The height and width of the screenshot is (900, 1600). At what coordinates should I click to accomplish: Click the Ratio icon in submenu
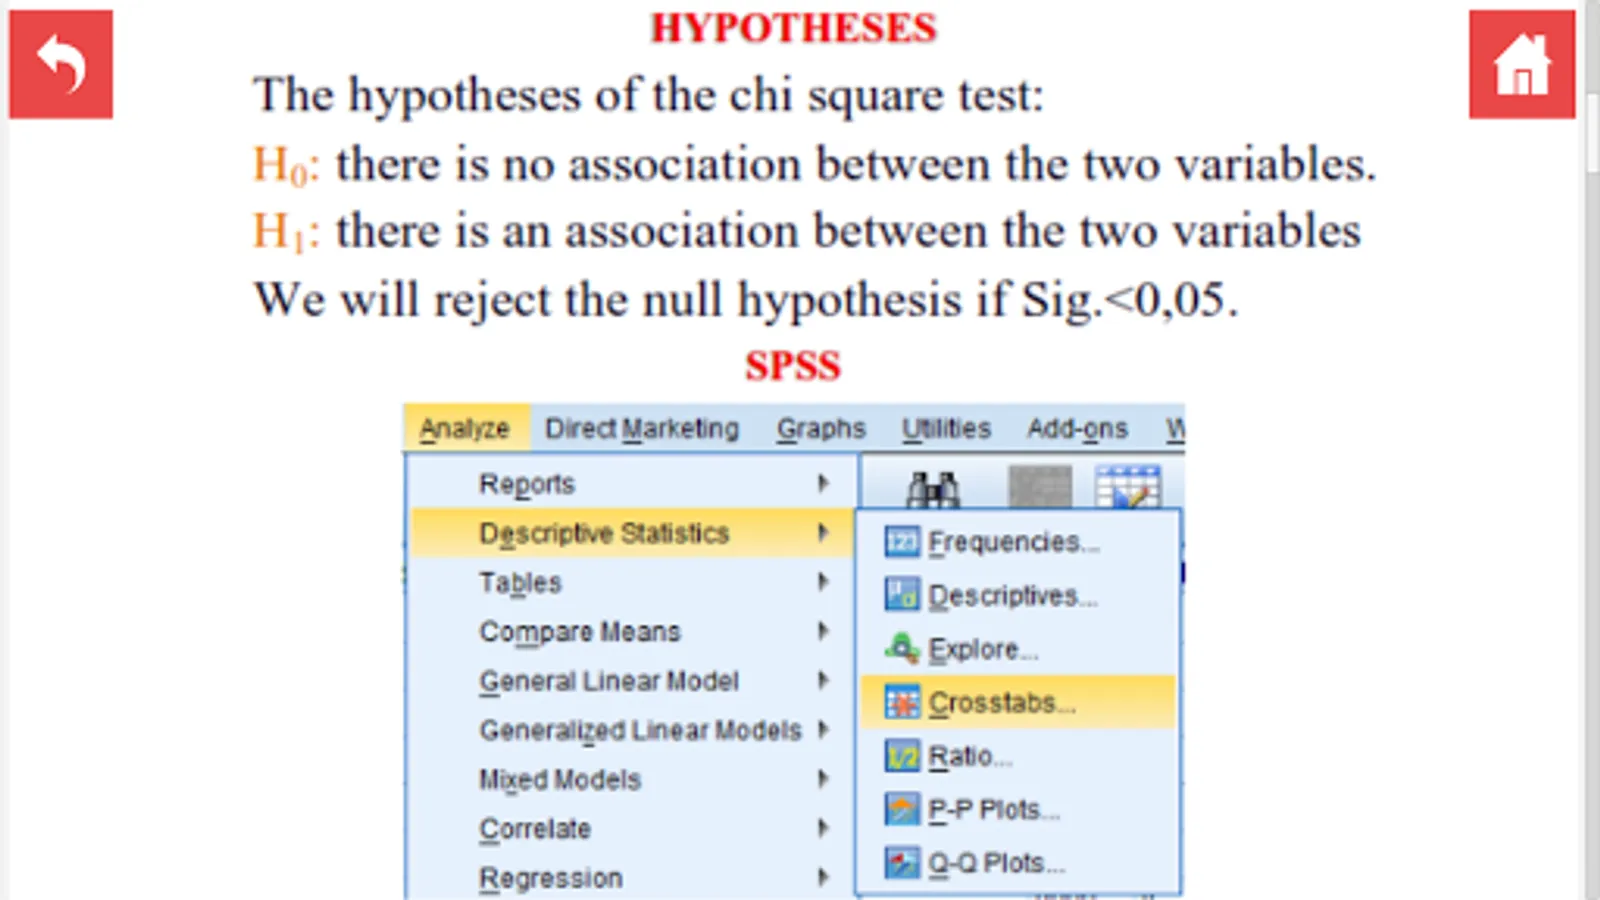pyautogui.click(x=902, y=756)
